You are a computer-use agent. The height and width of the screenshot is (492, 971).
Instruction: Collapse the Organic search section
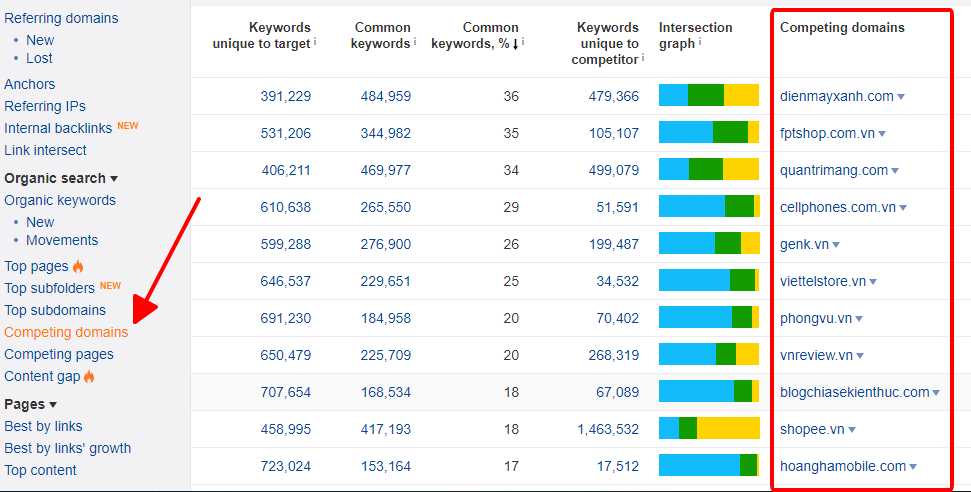pyautogui.click(x=61, y=178)
